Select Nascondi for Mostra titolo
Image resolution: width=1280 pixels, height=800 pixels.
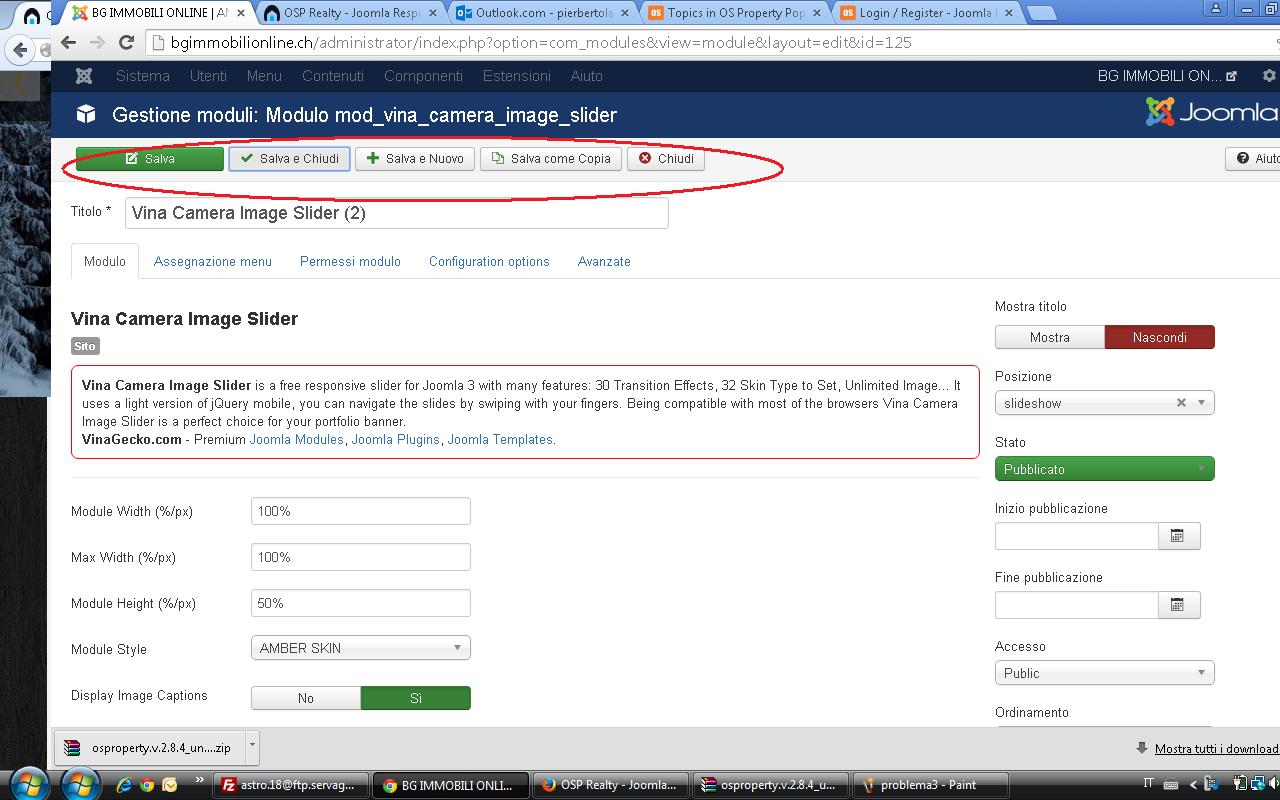click(x=1160, y=337)
